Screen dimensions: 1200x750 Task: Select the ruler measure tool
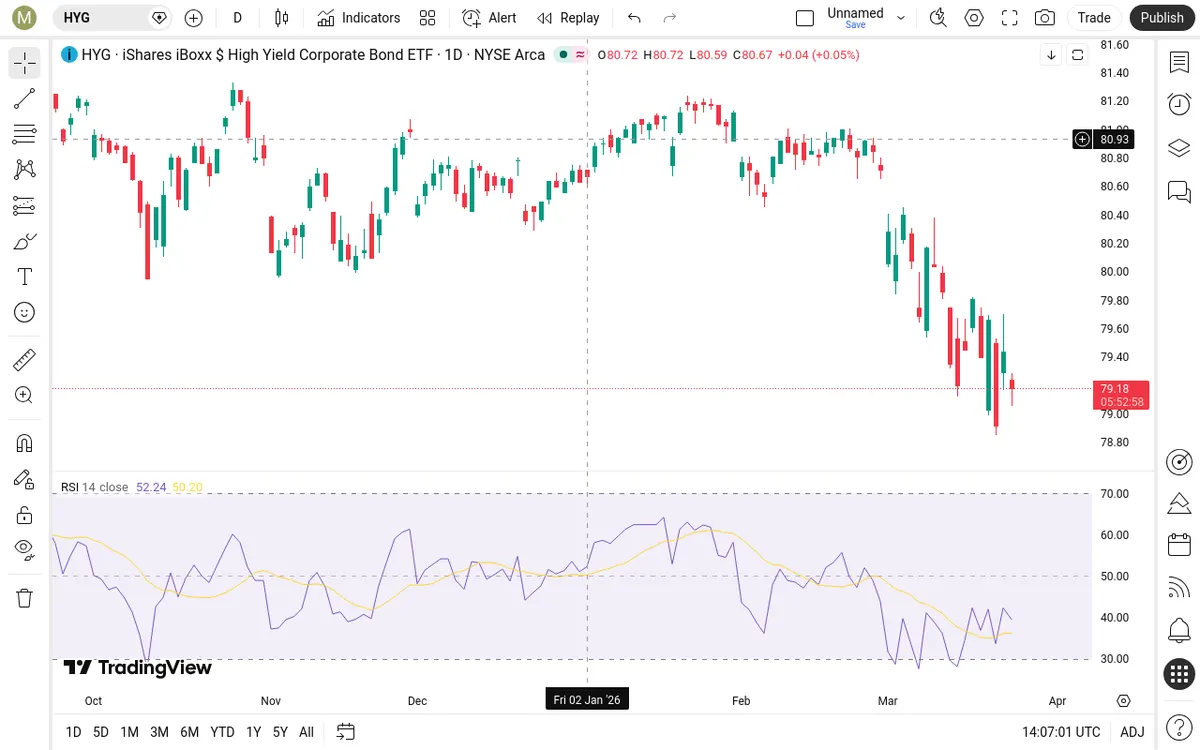tap(25, 359)
